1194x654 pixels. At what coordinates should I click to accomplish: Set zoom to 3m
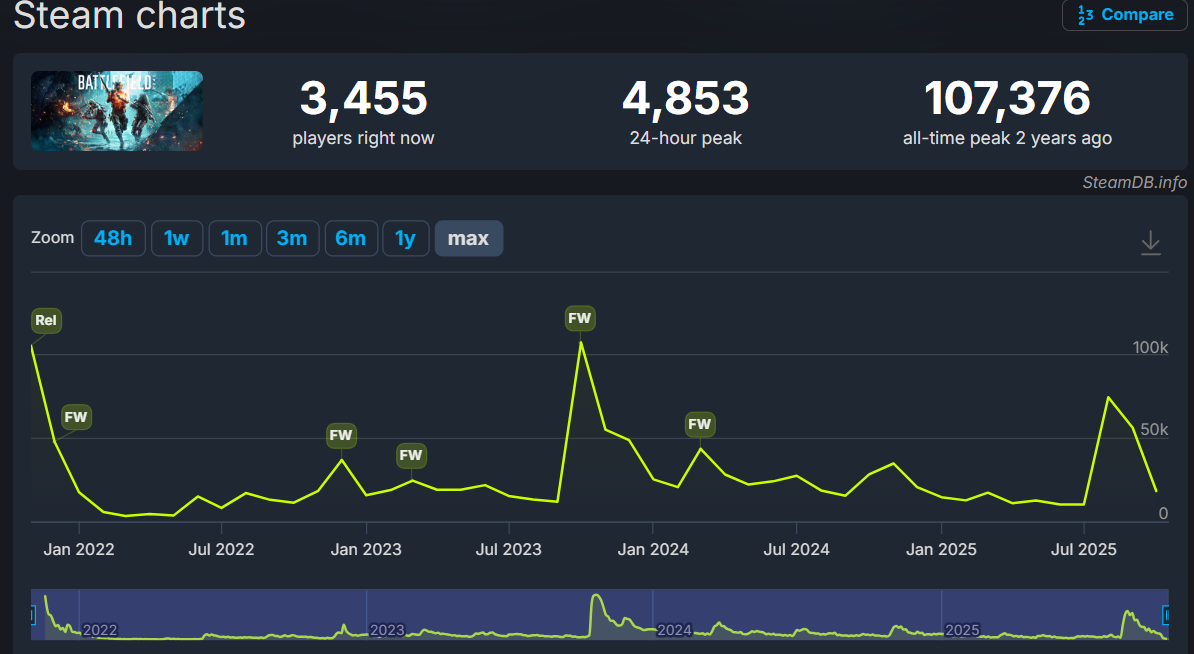tap(292, 238)
